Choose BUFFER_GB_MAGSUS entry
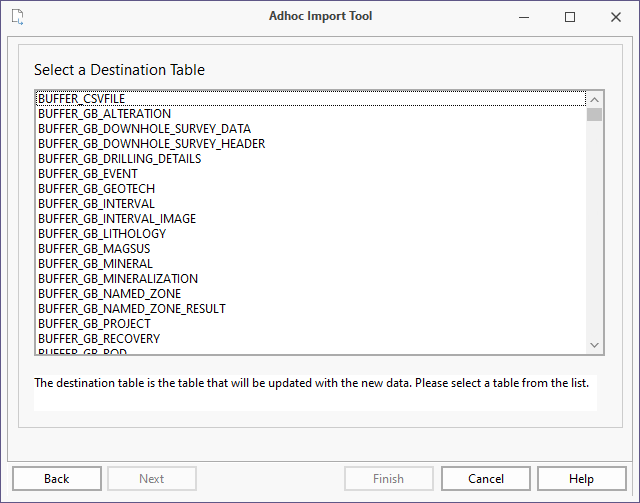 coord(95,249)
